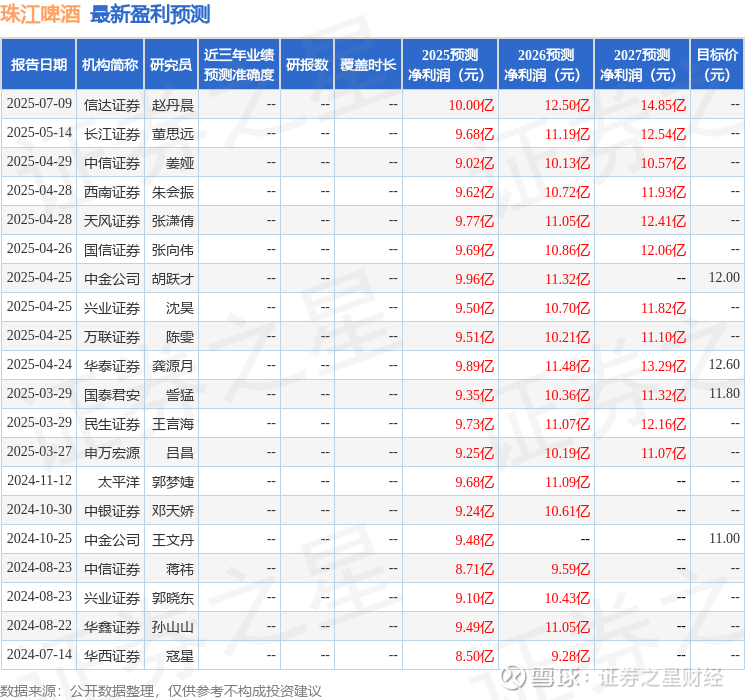Click the 覆盖时长 column header
Image resolution: width=745 pixels, height=700 pixels.
pos(368,65)
